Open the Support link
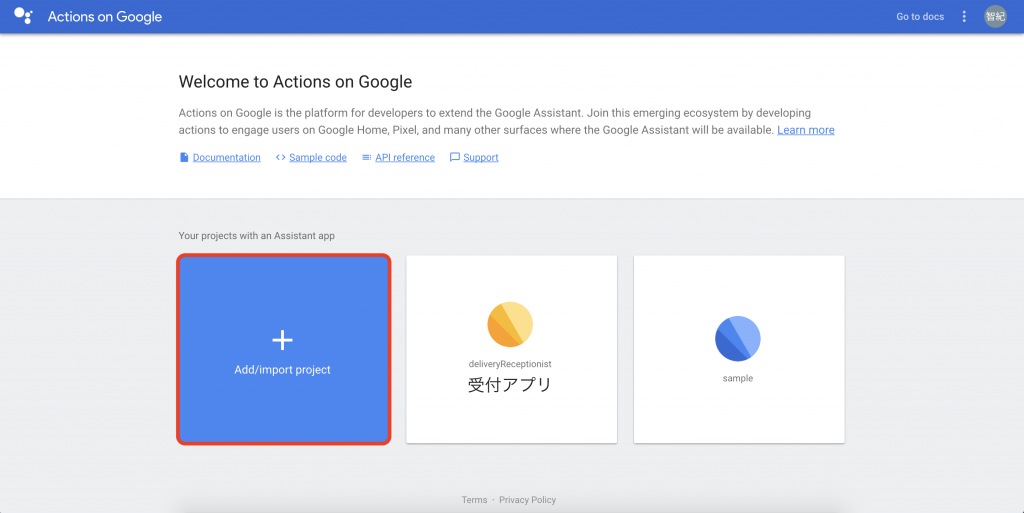 pos(481,157)
